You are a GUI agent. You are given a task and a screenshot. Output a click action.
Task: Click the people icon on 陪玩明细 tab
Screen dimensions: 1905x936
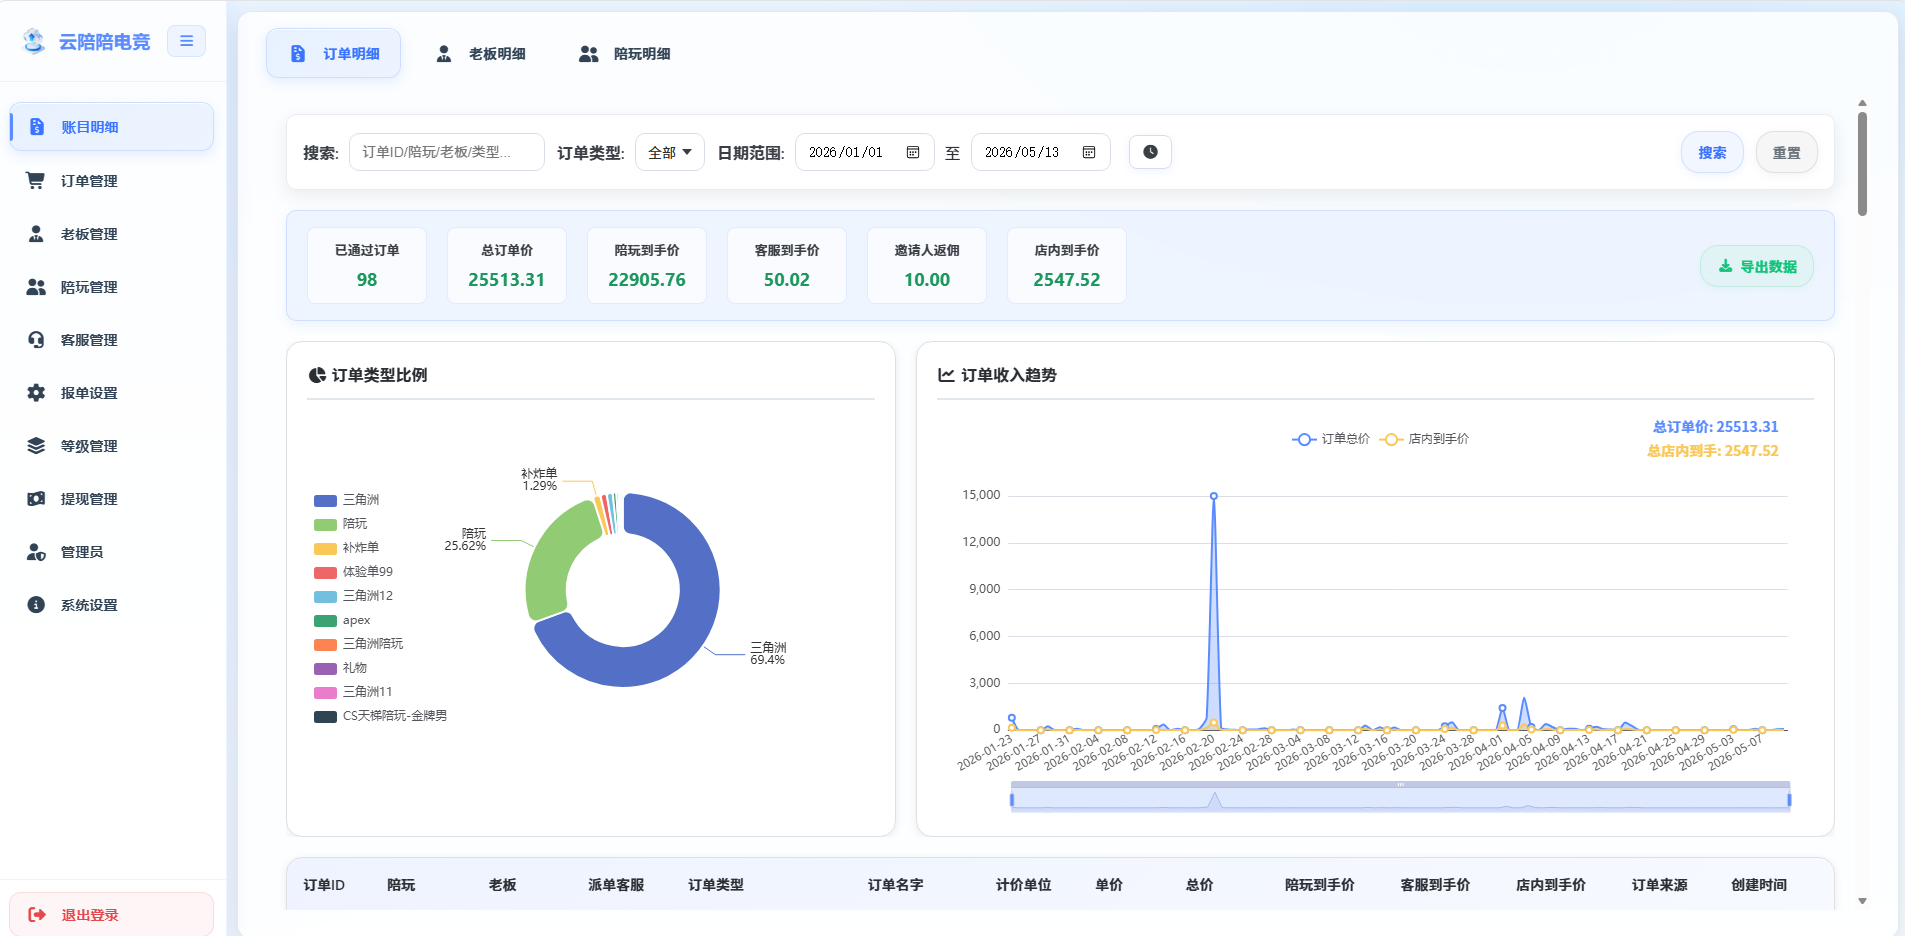point(589,53)
